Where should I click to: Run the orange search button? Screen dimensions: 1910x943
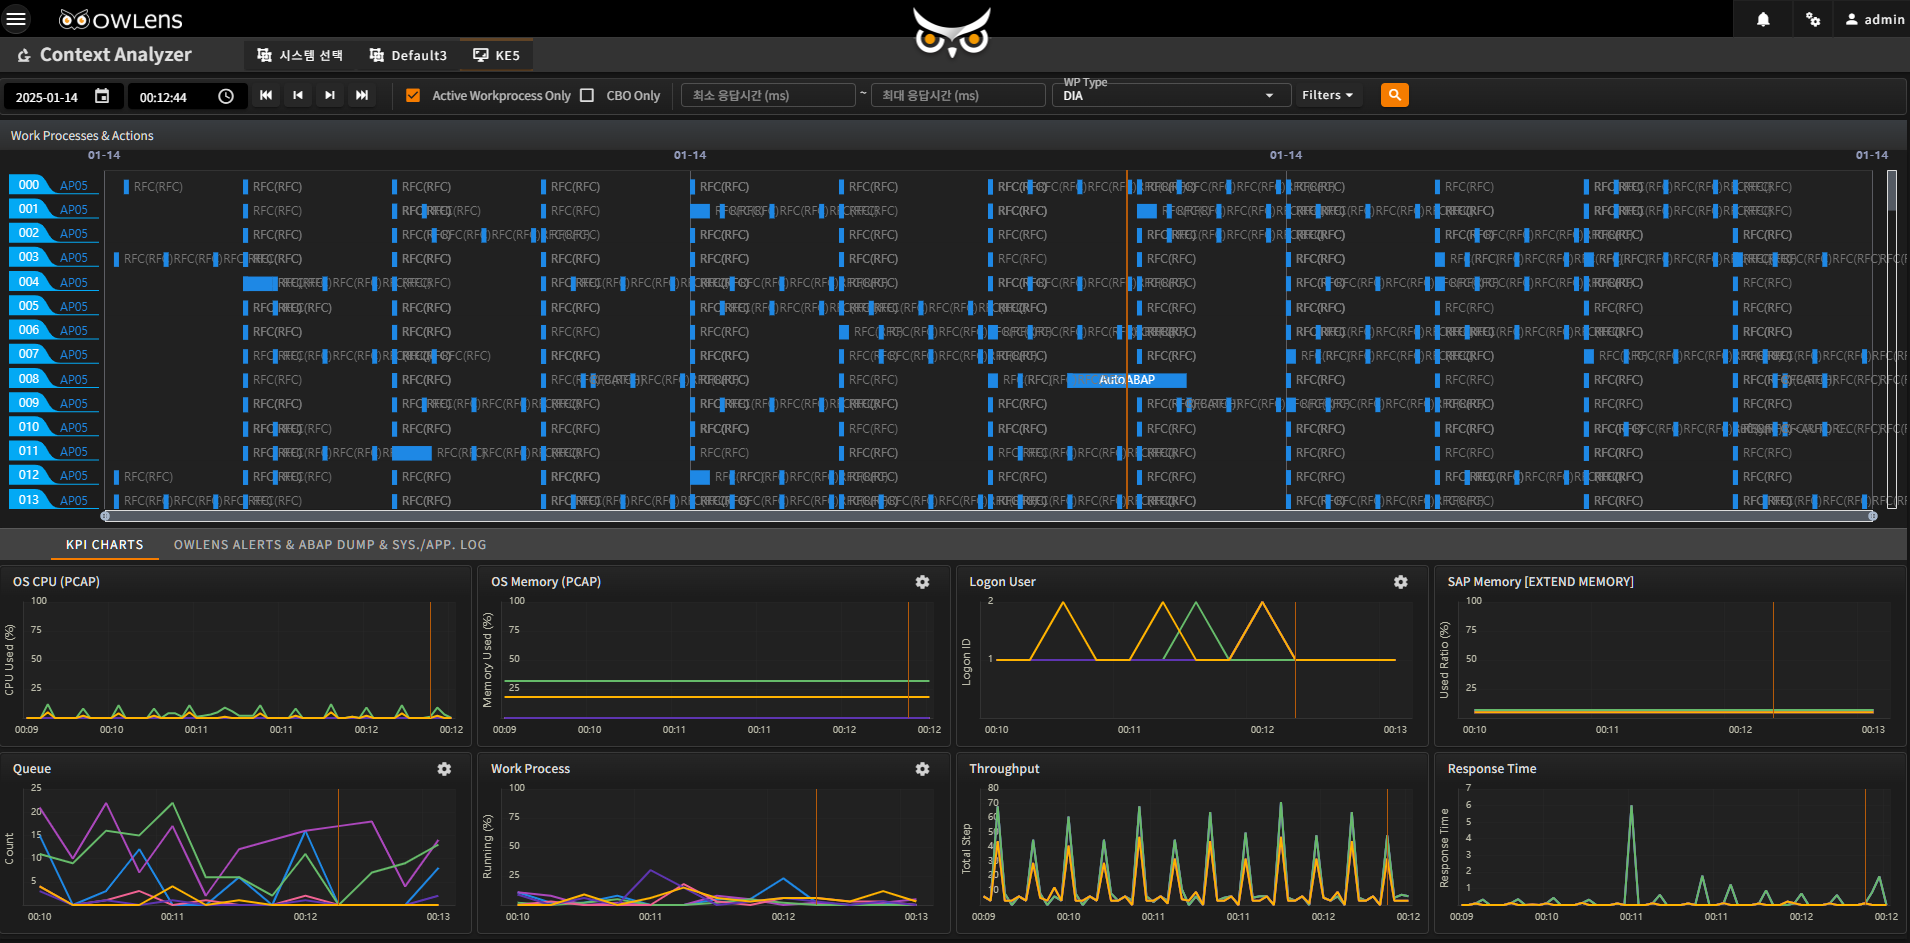1394,95
